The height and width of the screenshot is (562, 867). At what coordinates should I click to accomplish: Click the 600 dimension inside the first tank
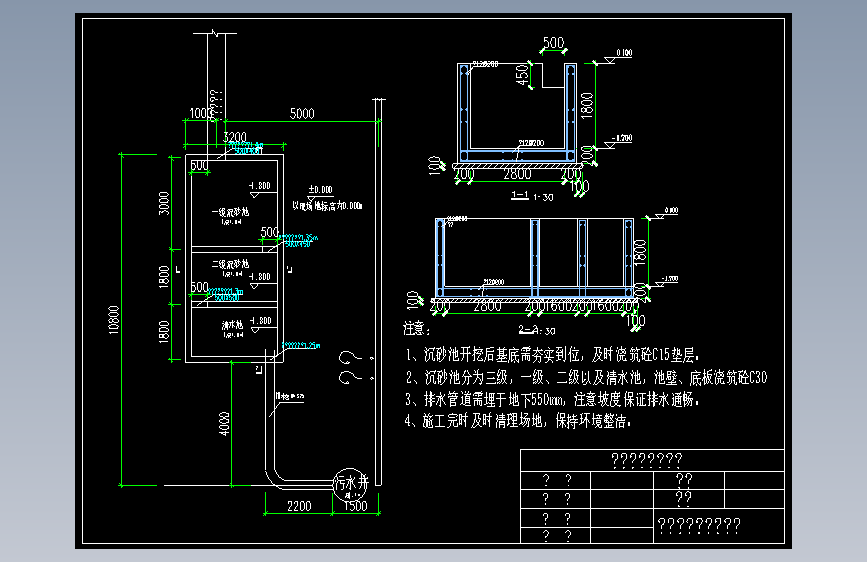click(199, 165)
